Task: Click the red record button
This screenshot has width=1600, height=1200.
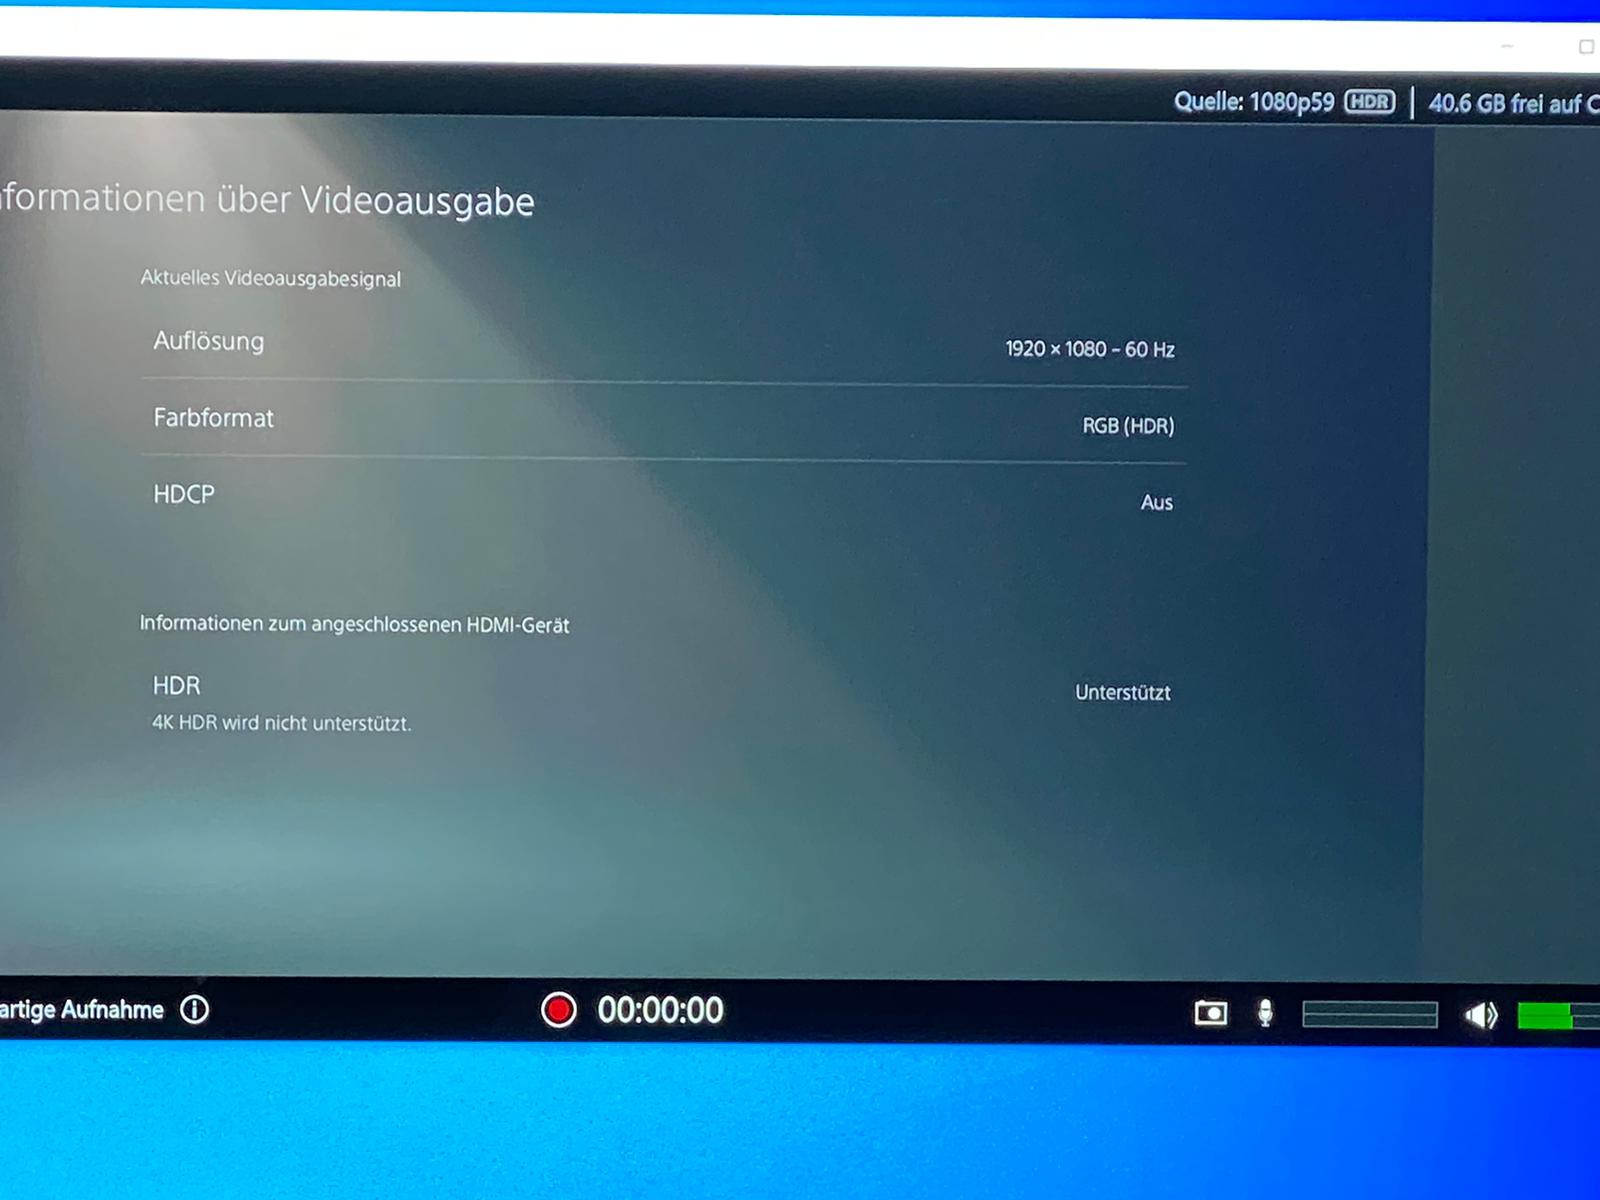Action: click(x=558, y=1010)
